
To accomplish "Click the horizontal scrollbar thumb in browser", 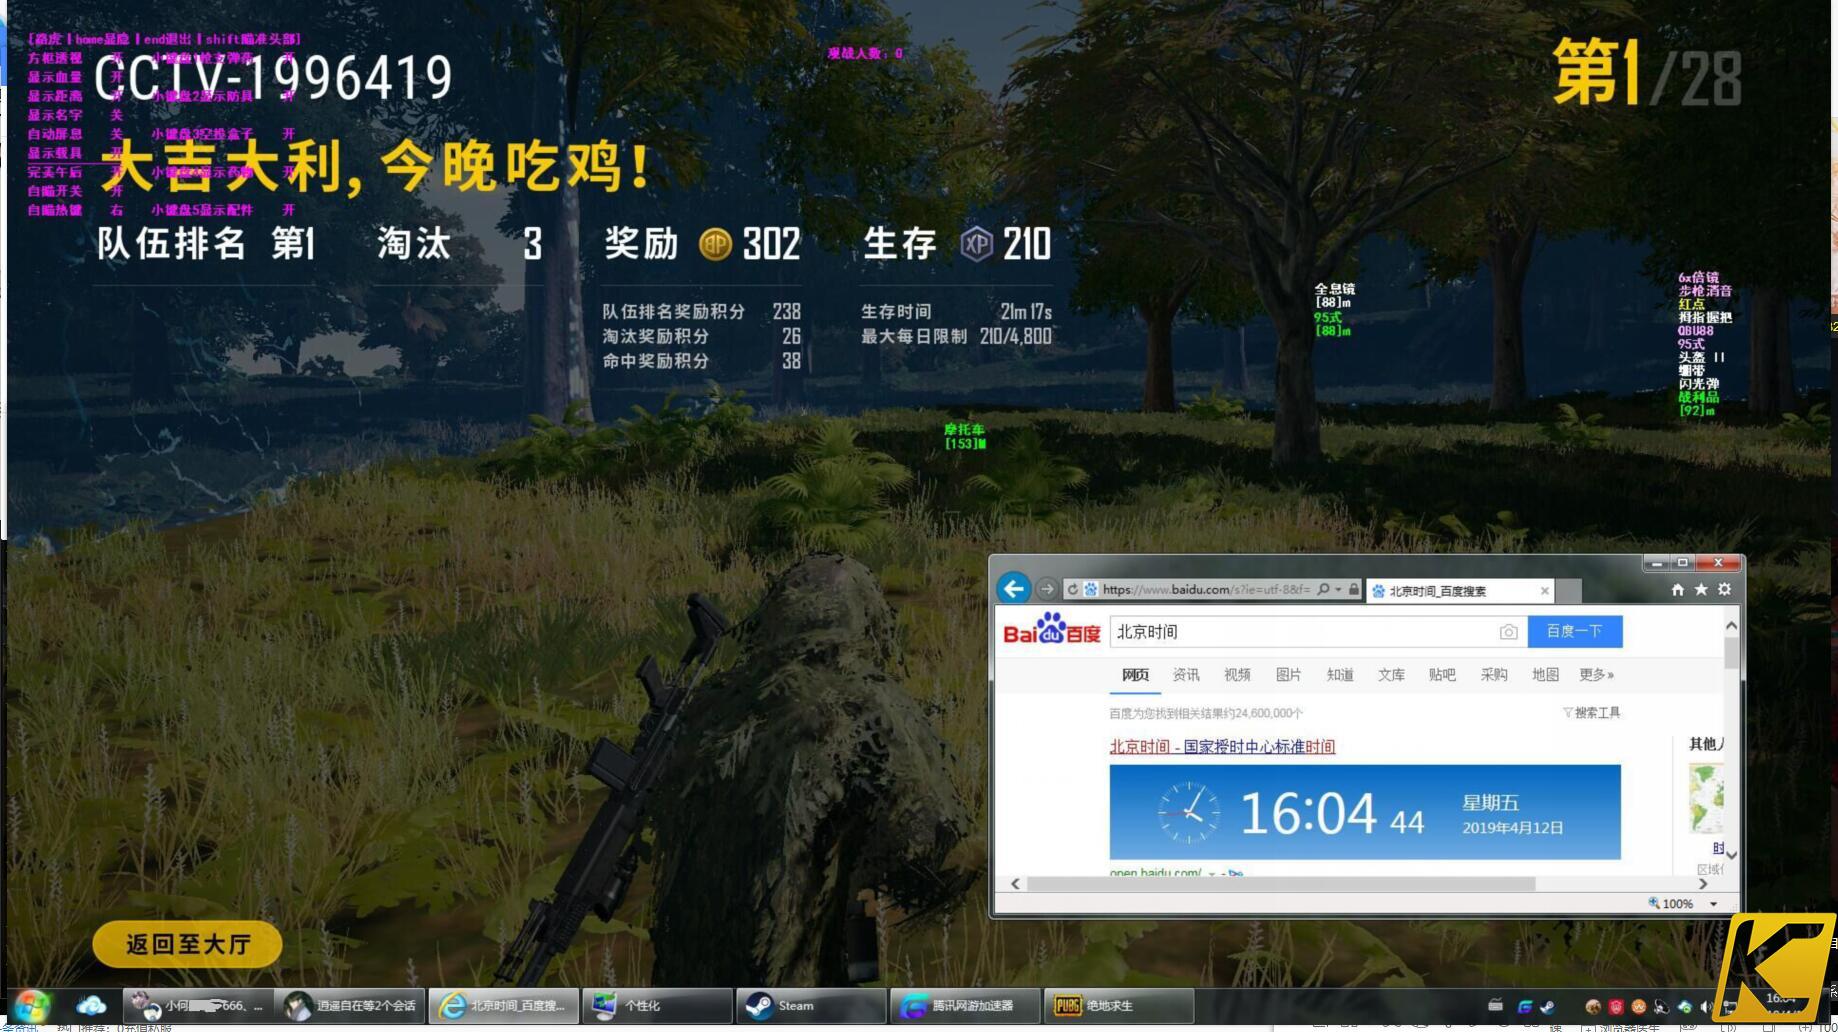I will pyautogui.click(x=1281, y=884).
